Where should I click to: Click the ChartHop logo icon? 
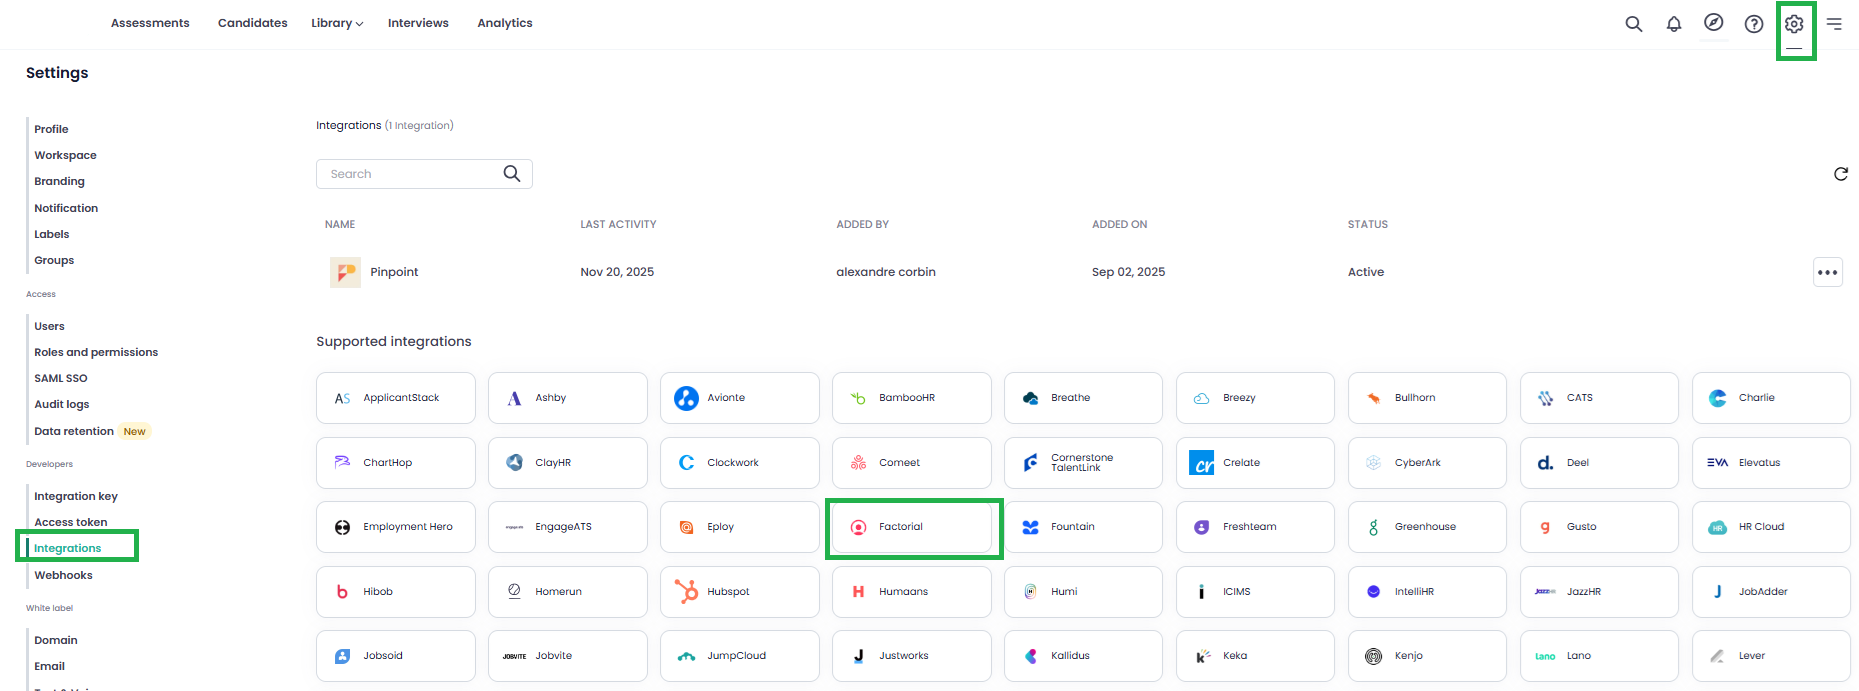342,462
